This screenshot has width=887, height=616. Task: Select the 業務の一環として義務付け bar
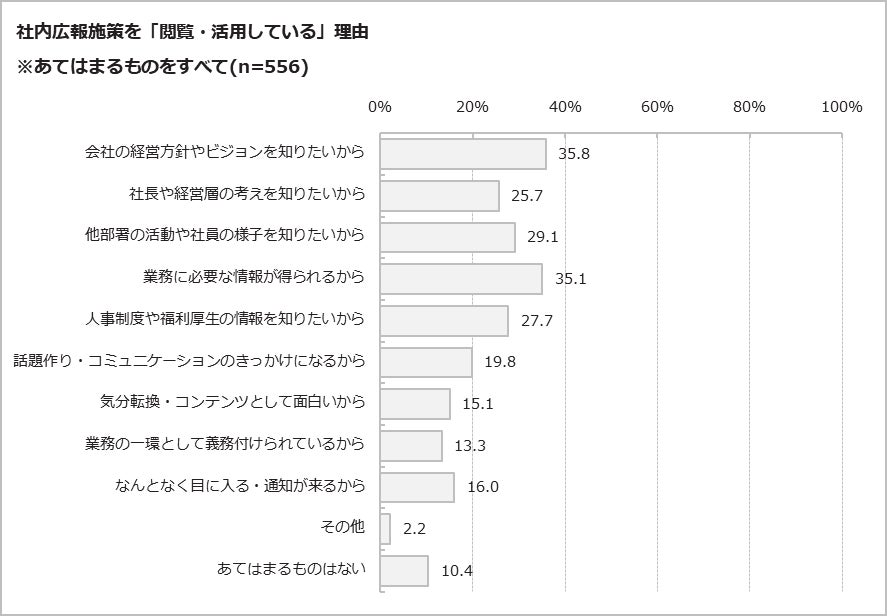[411, 445]
